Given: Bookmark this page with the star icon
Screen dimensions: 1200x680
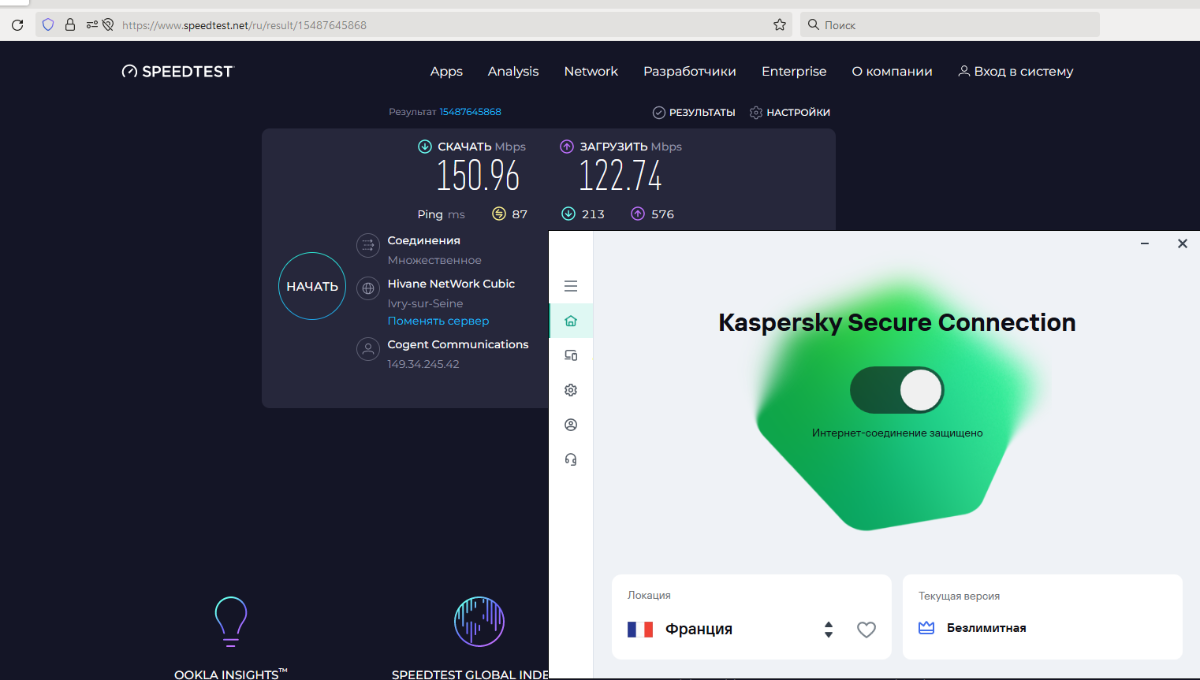Looking at the screenshot, I should tap(779, 25).
